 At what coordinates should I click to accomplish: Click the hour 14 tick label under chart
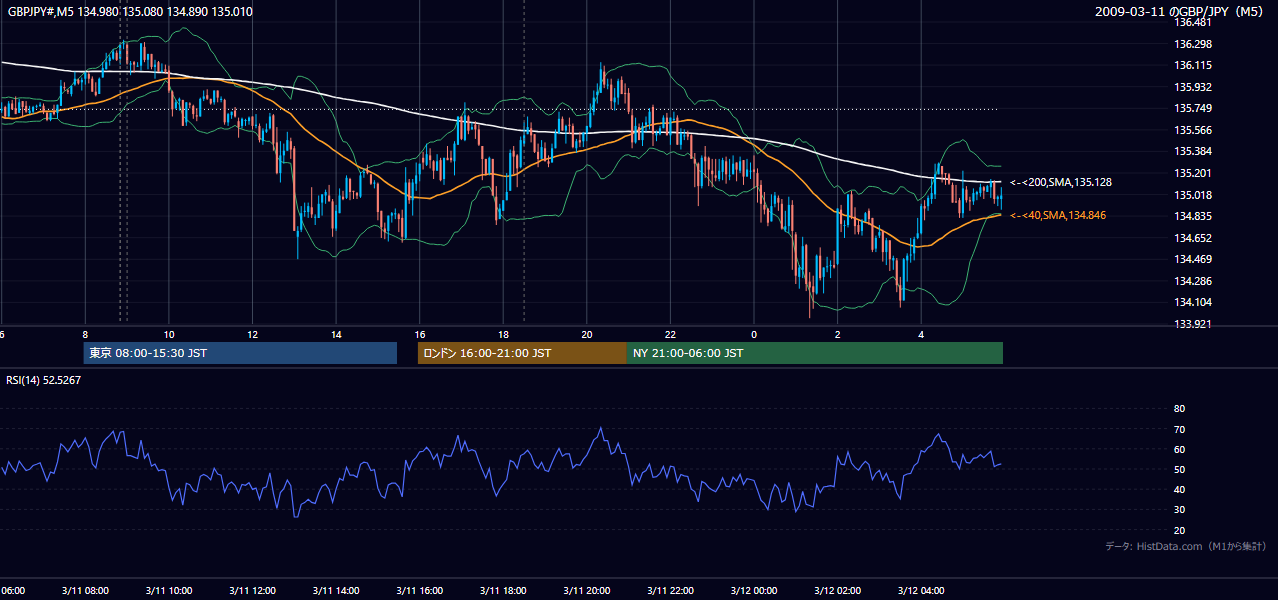click(336, 335)
